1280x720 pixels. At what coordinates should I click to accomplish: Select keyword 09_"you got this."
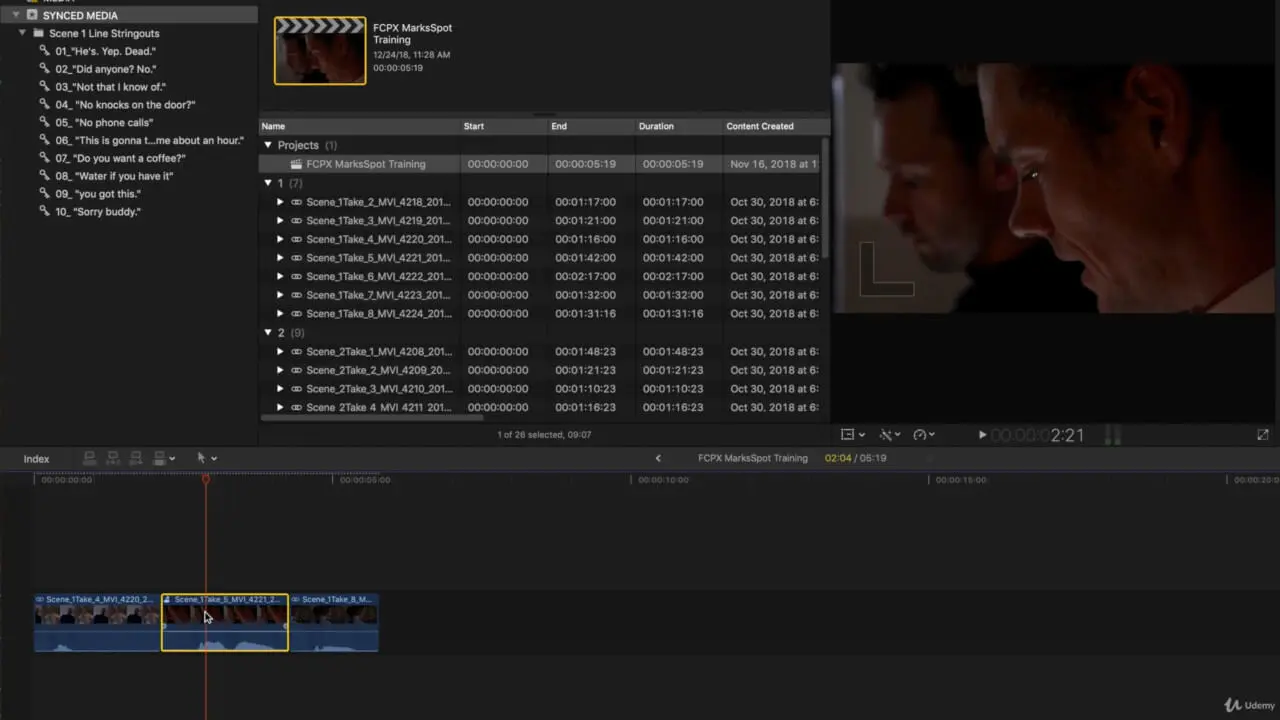click(98, 194)
